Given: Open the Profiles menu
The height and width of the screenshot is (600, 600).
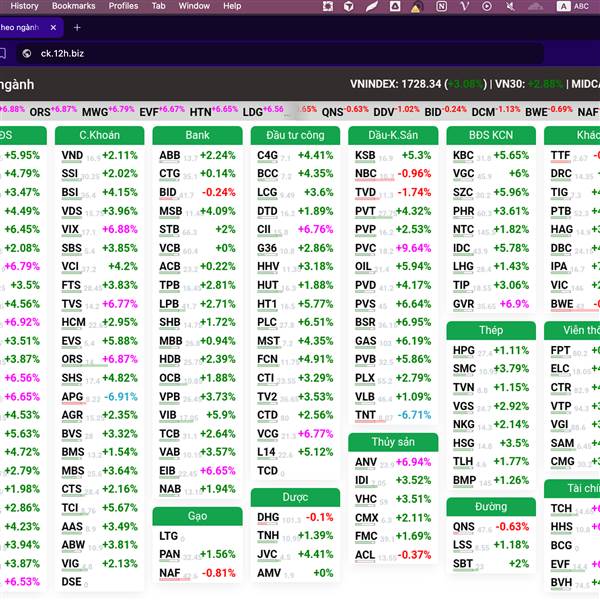Looking at the screenshot, I should [x=123, y=6].
